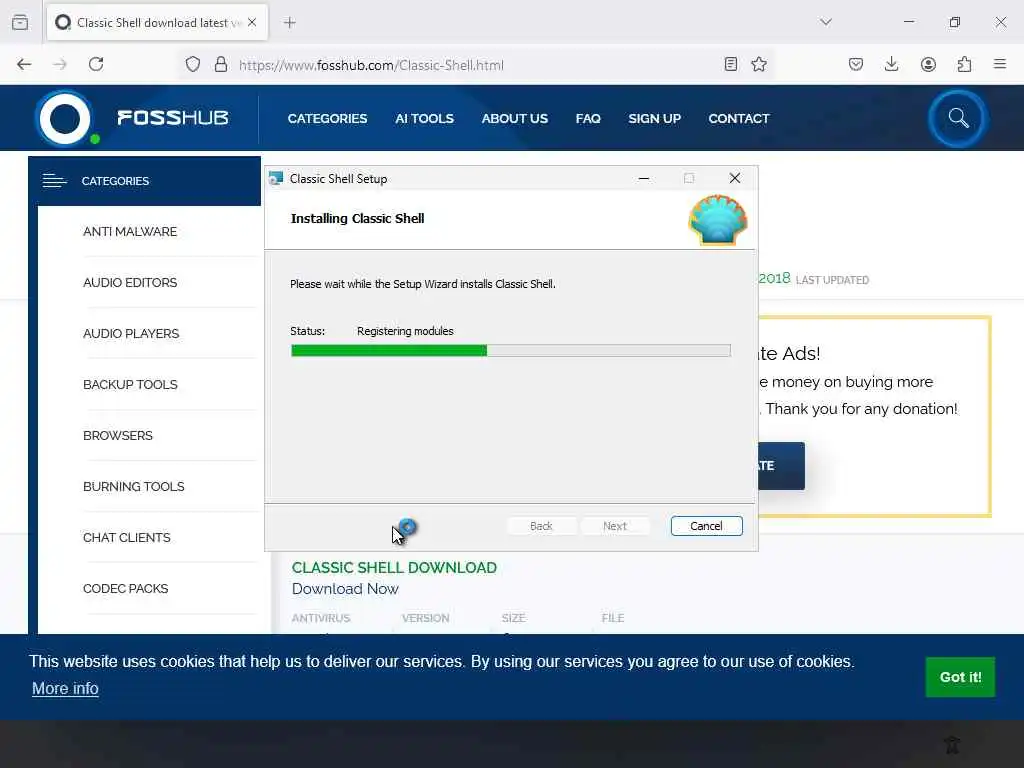Bookmark this page with the star icon
The height and width of the screenshot is (768, 1024).
tap(759, 64)
